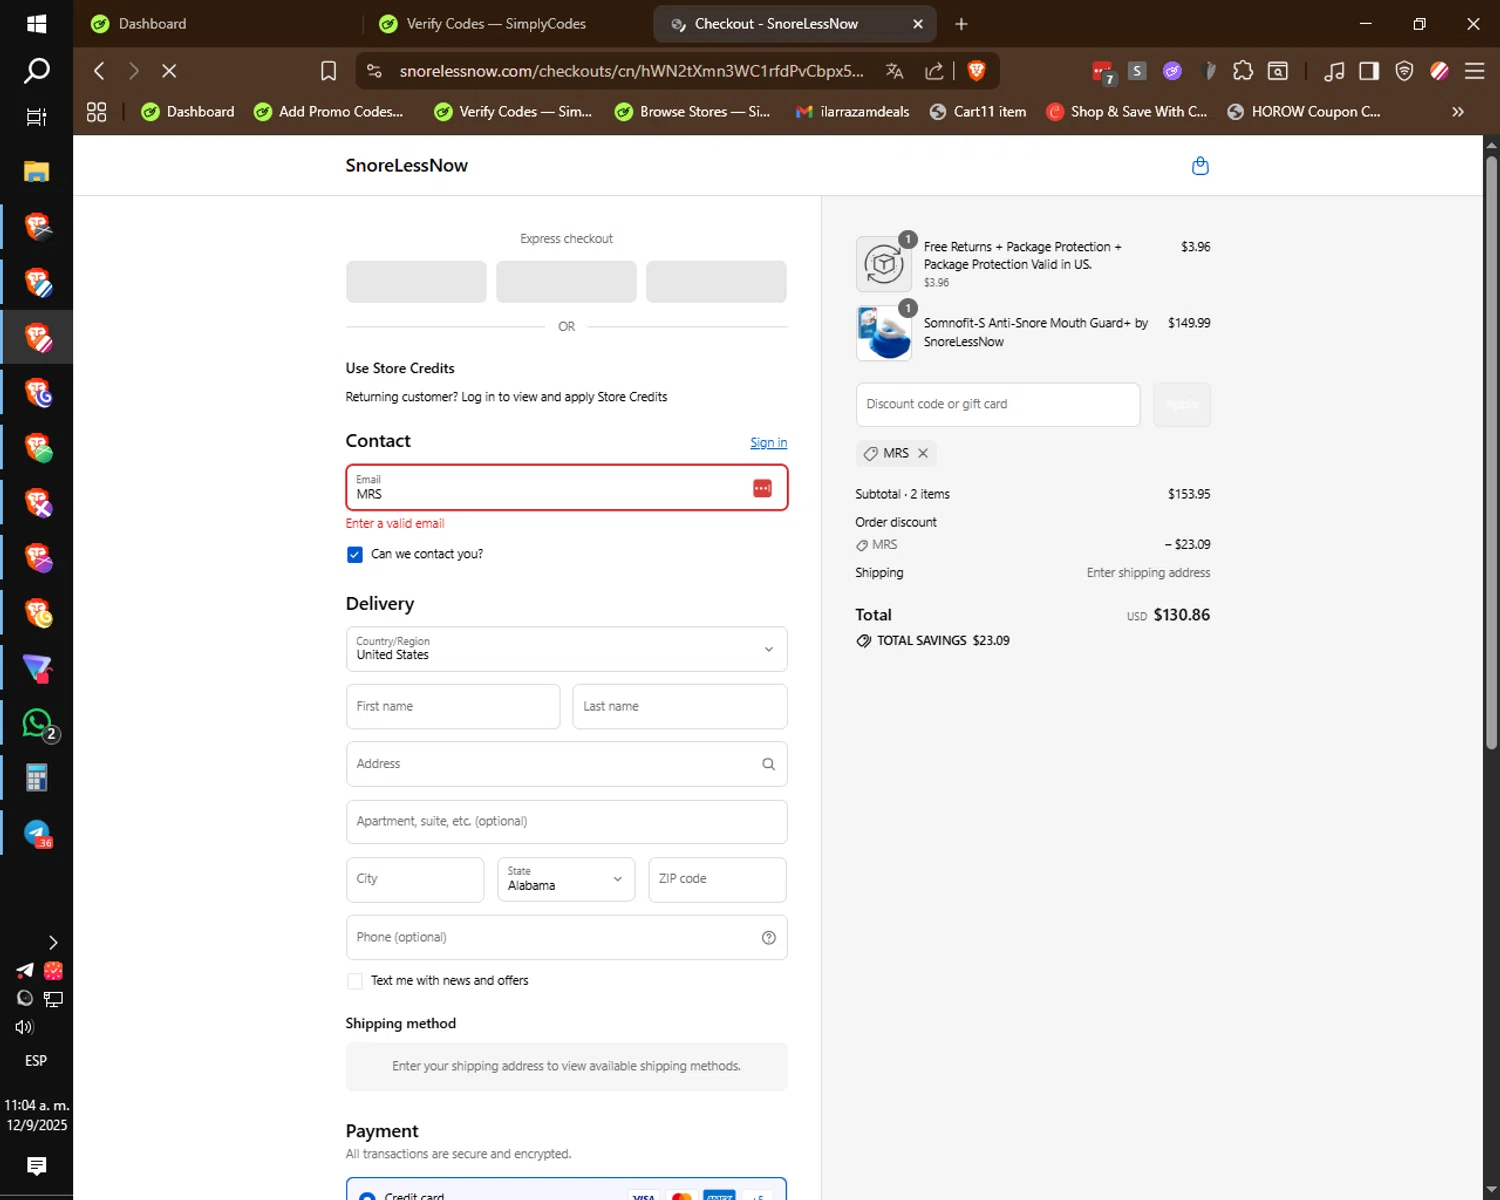Close the Checkout - SnoreLessNow tab

(918, 24)
